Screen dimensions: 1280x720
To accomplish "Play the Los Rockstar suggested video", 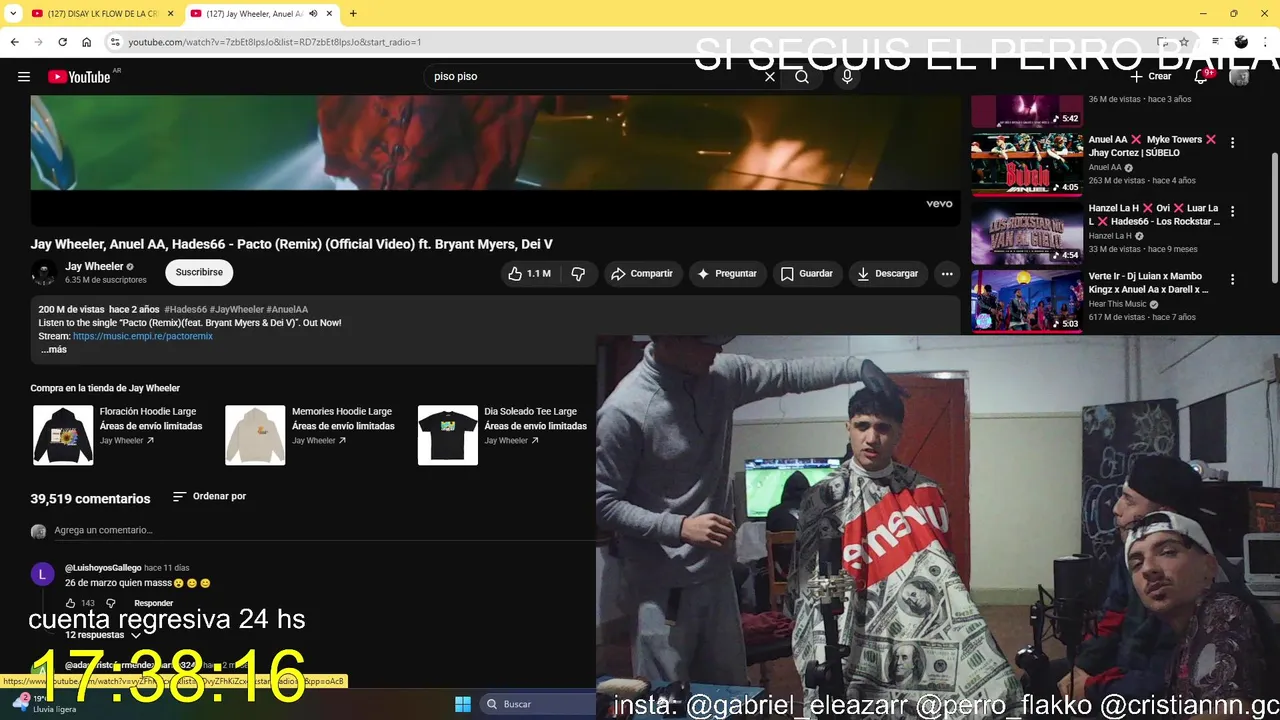I will [x=1027, y=231].
